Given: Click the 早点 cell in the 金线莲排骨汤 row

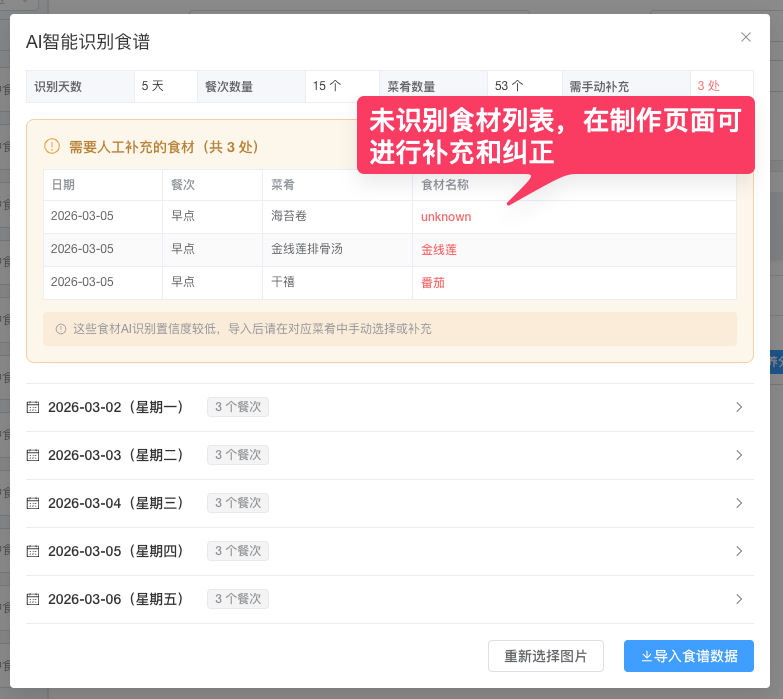Looking at the screenshot, I should coord(212,250).
